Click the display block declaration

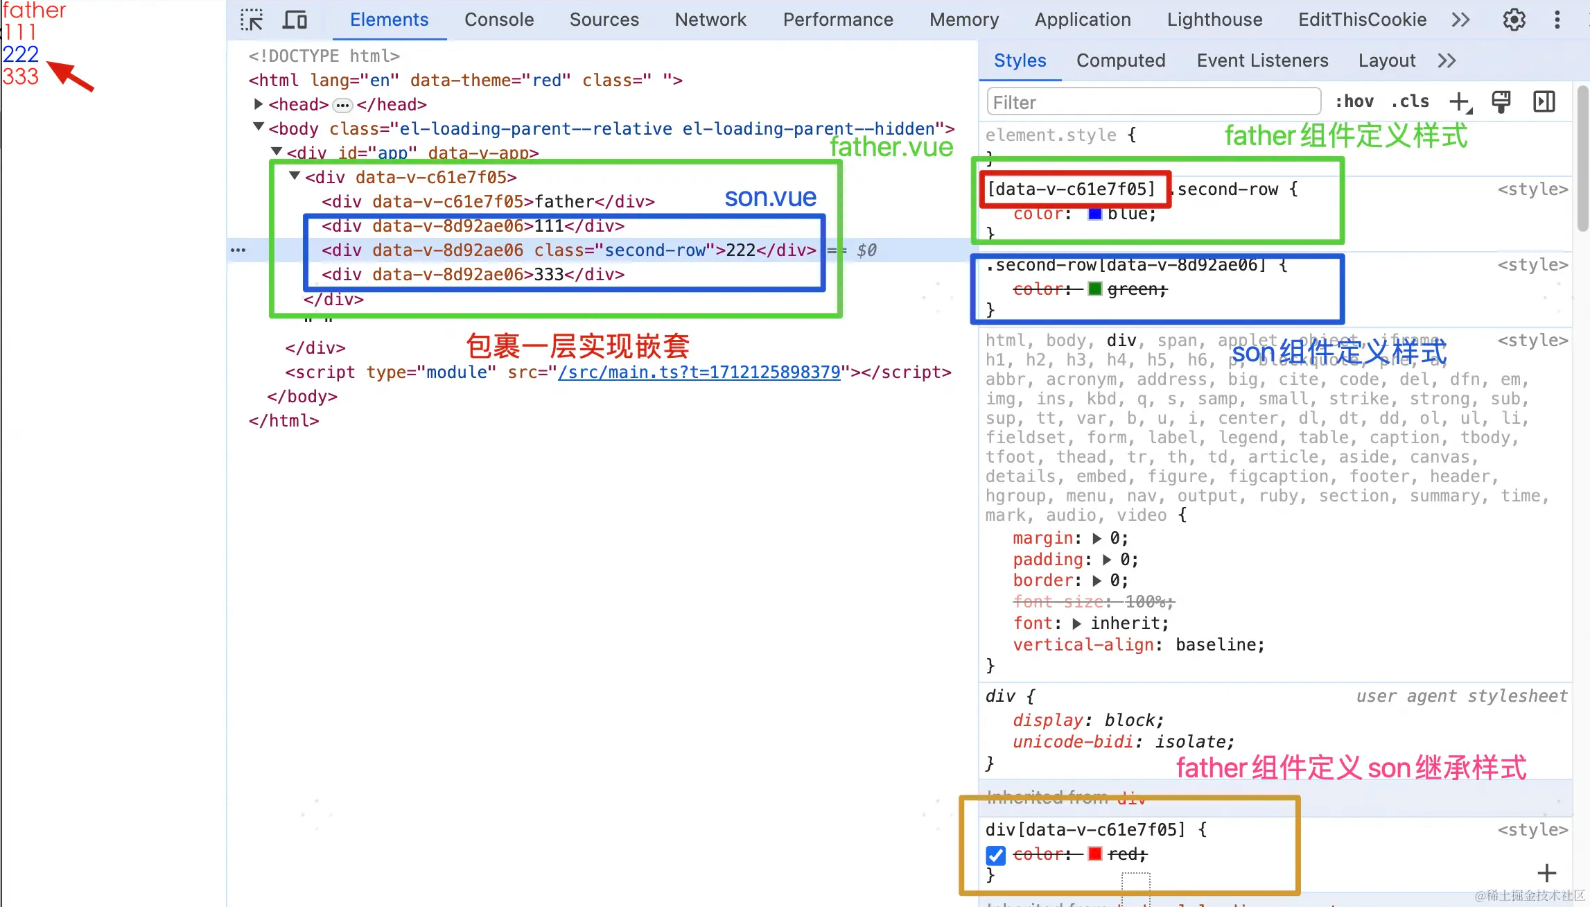pyautogui.click(x=1088, y=720)
